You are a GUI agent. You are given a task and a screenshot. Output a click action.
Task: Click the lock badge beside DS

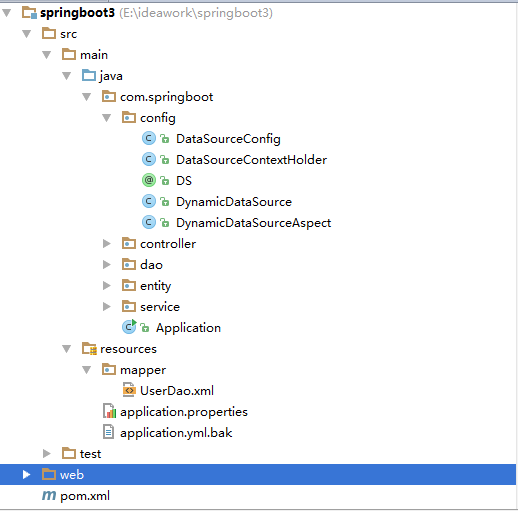(x=165, y=181)
